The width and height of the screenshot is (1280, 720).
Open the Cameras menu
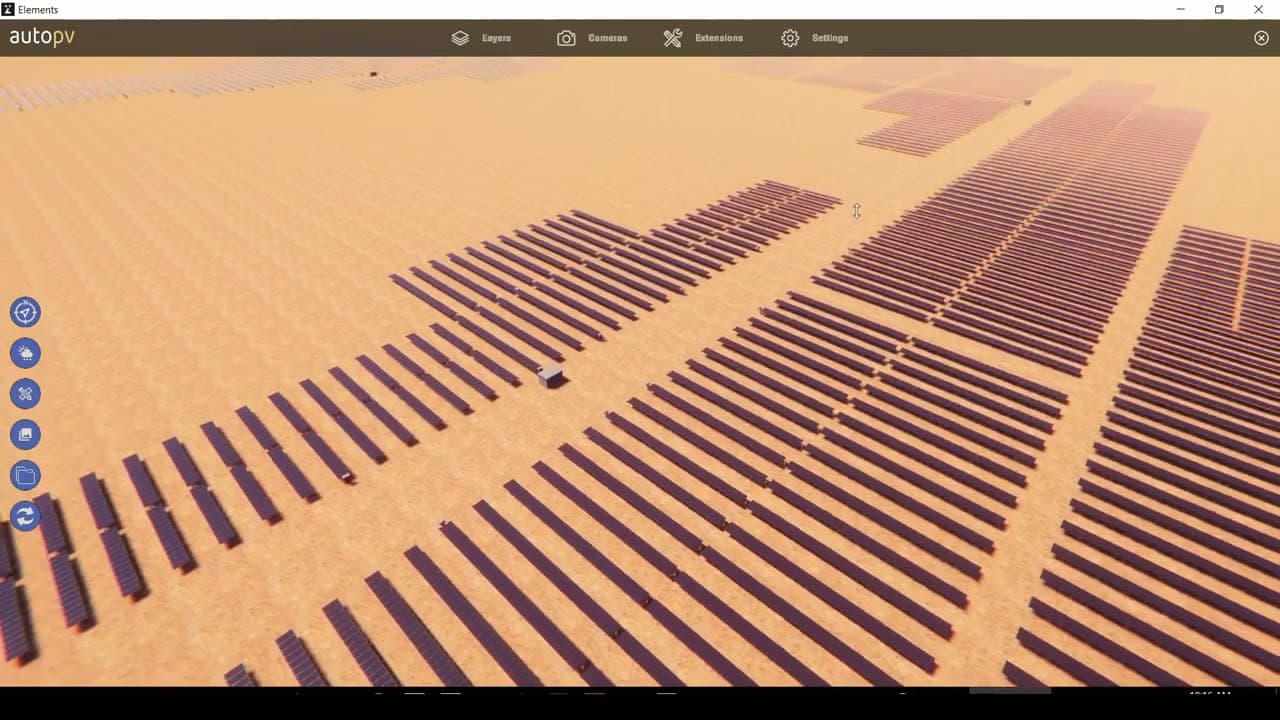pos(592,38)
